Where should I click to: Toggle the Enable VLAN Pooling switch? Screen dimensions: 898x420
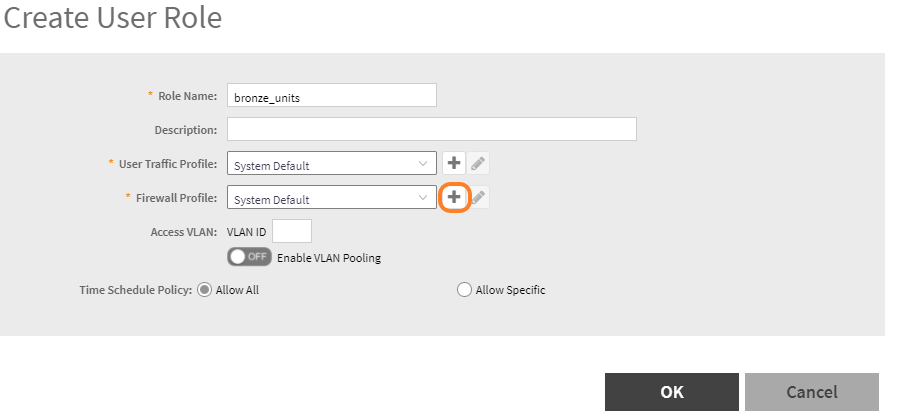[250, 257]
